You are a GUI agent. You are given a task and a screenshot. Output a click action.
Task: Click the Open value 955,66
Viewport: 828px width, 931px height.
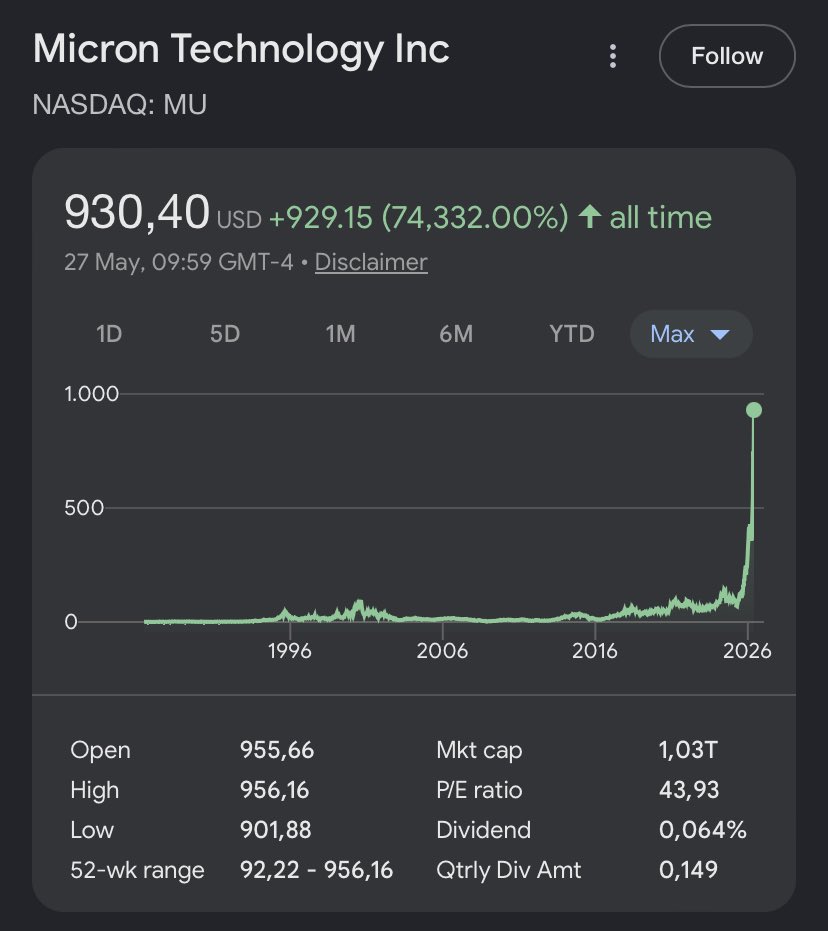point(277,750)
